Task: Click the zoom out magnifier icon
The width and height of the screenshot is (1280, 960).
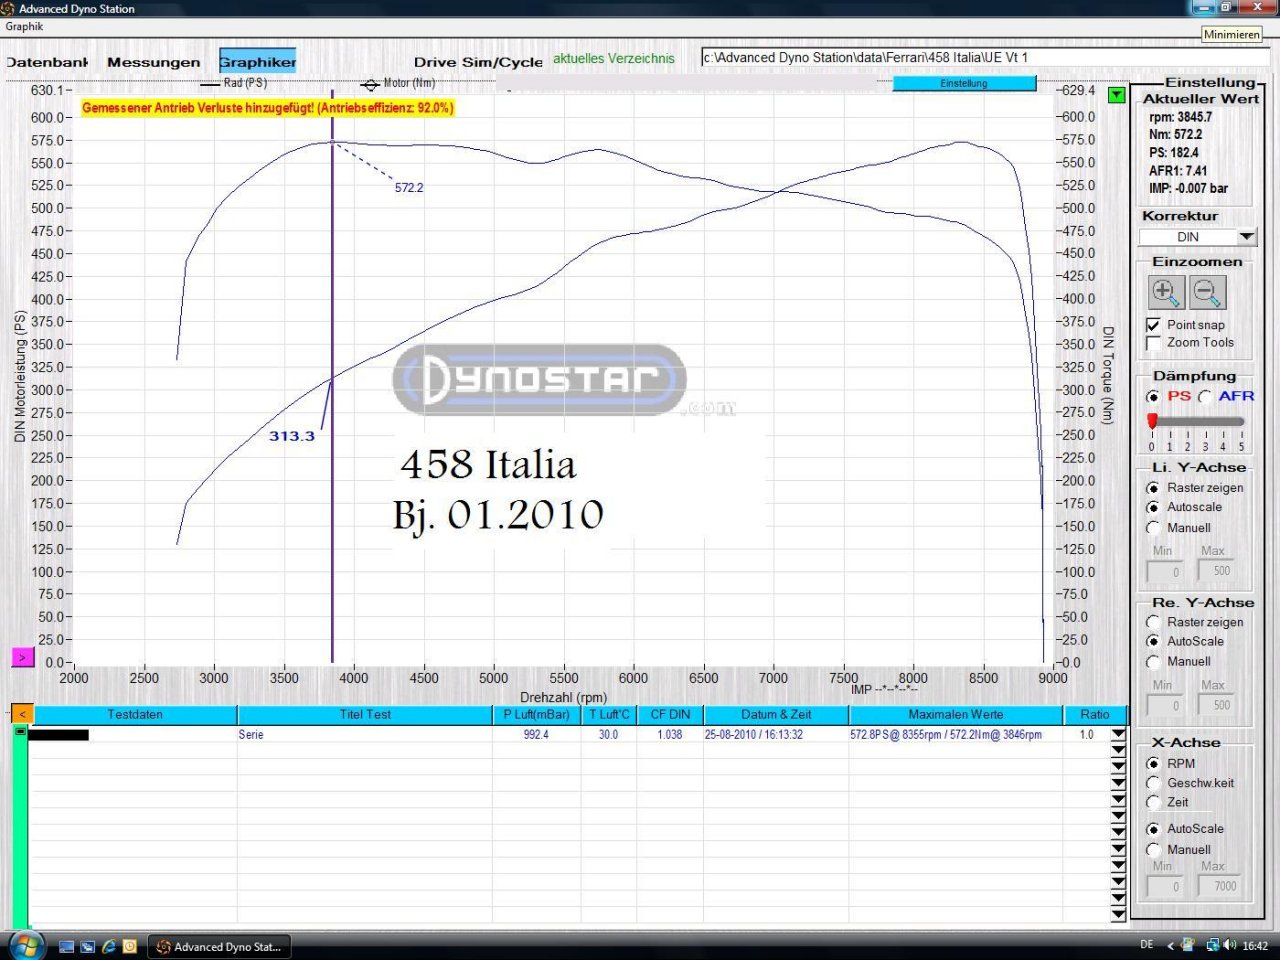Action: pos(1208,293)
